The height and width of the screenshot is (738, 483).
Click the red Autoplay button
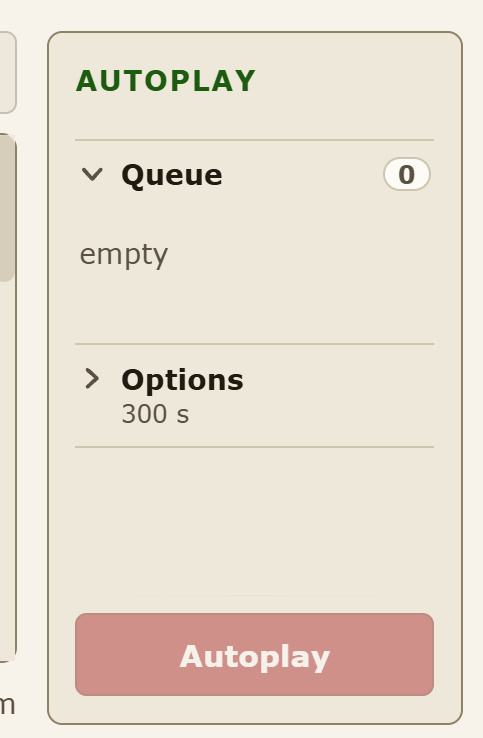[254, 654]
